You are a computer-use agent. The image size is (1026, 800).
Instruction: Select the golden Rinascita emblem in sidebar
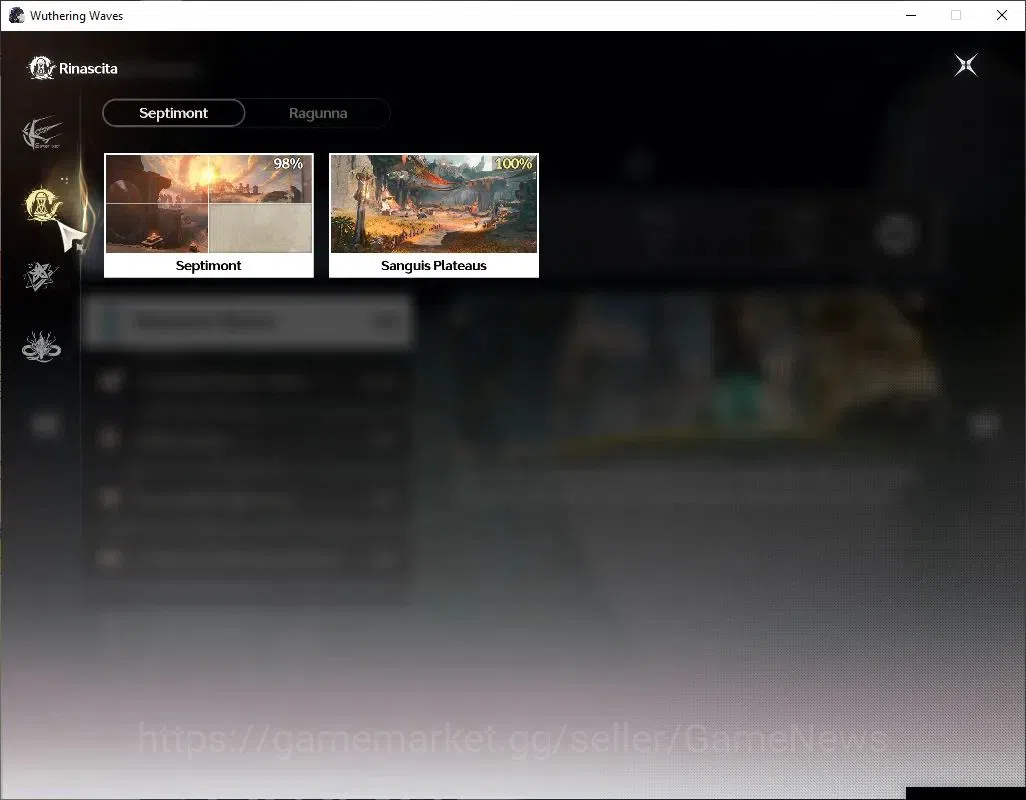(42, 205)
